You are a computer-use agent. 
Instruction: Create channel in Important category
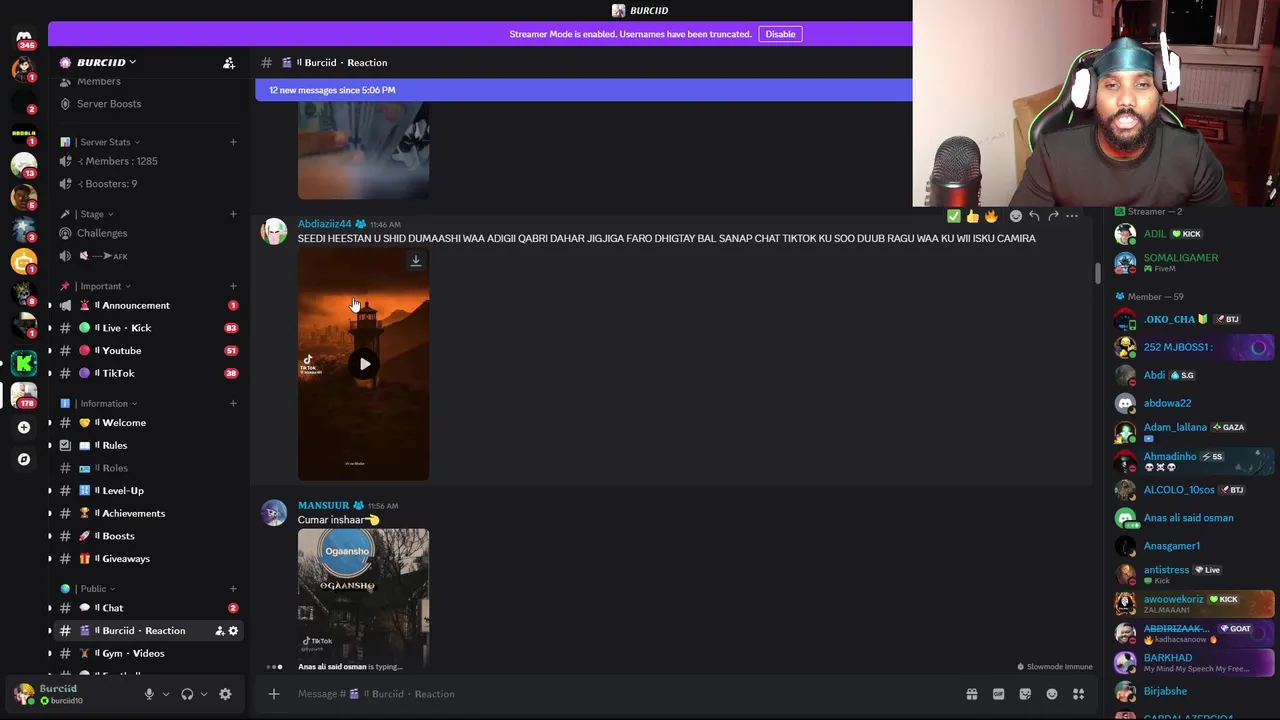click(x=233, y=286)
